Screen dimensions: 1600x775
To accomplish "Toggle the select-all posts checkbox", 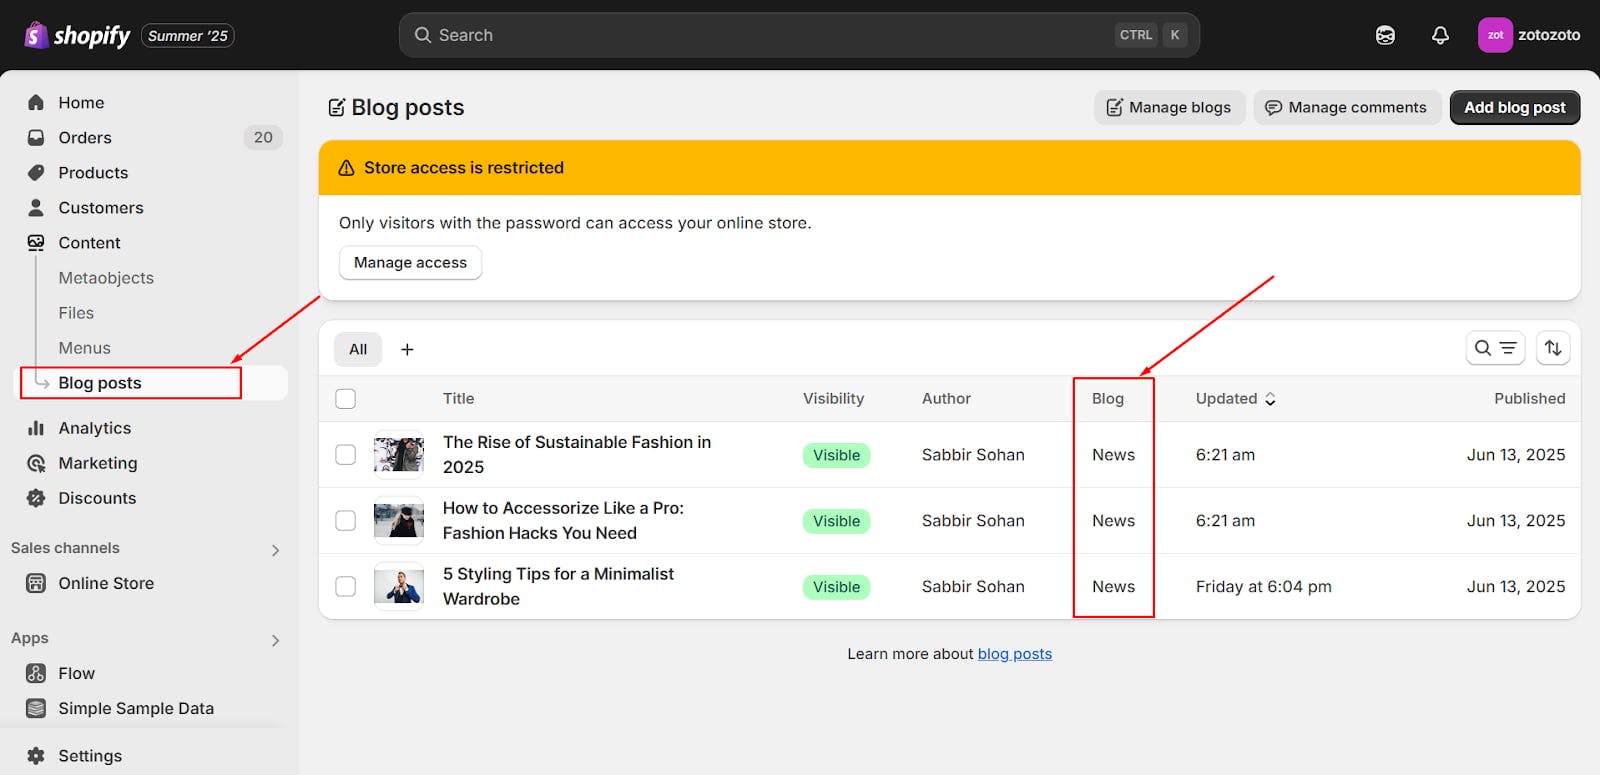I will [346, 399].
